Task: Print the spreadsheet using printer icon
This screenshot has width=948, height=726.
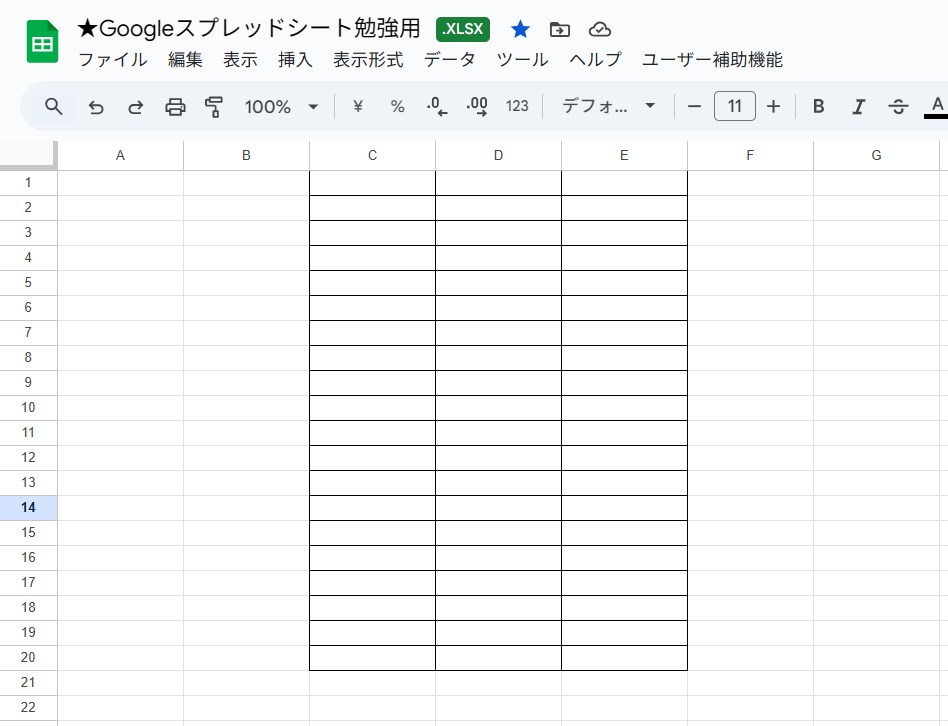Action: [x=175, y=106]
